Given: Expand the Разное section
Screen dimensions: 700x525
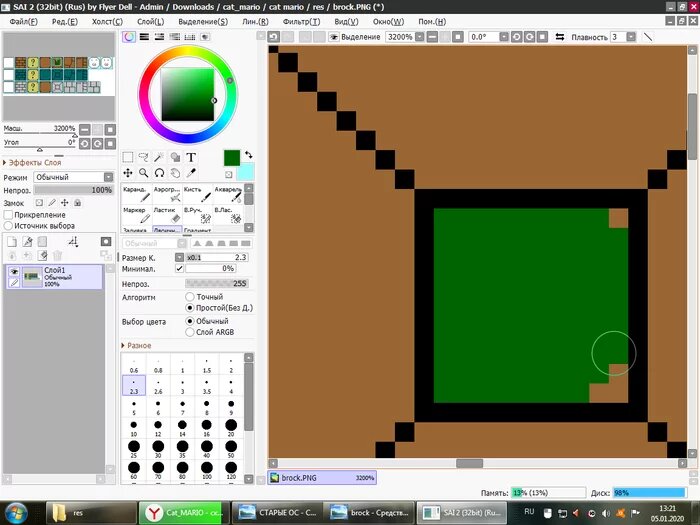Looking at the screenshot, I should [136, 346].
